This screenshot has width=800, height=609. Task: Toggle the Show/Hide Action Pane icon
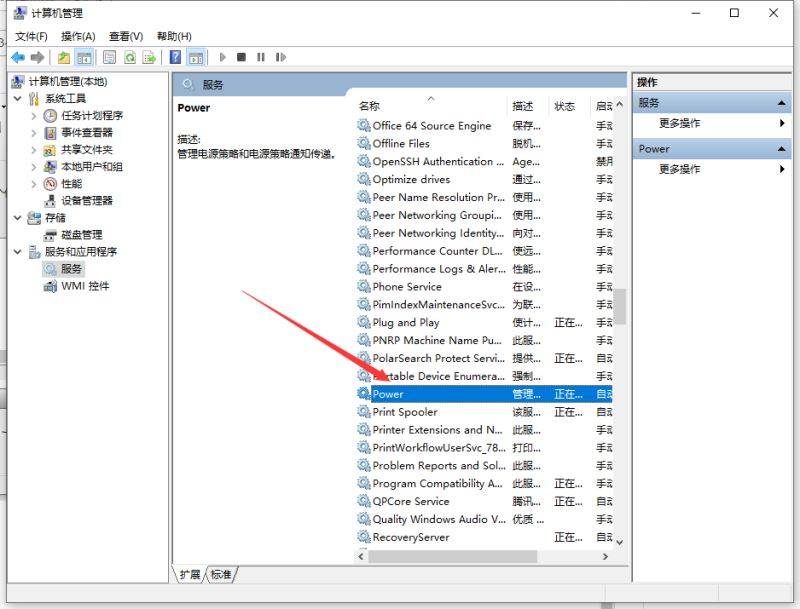tap(196, 57)
